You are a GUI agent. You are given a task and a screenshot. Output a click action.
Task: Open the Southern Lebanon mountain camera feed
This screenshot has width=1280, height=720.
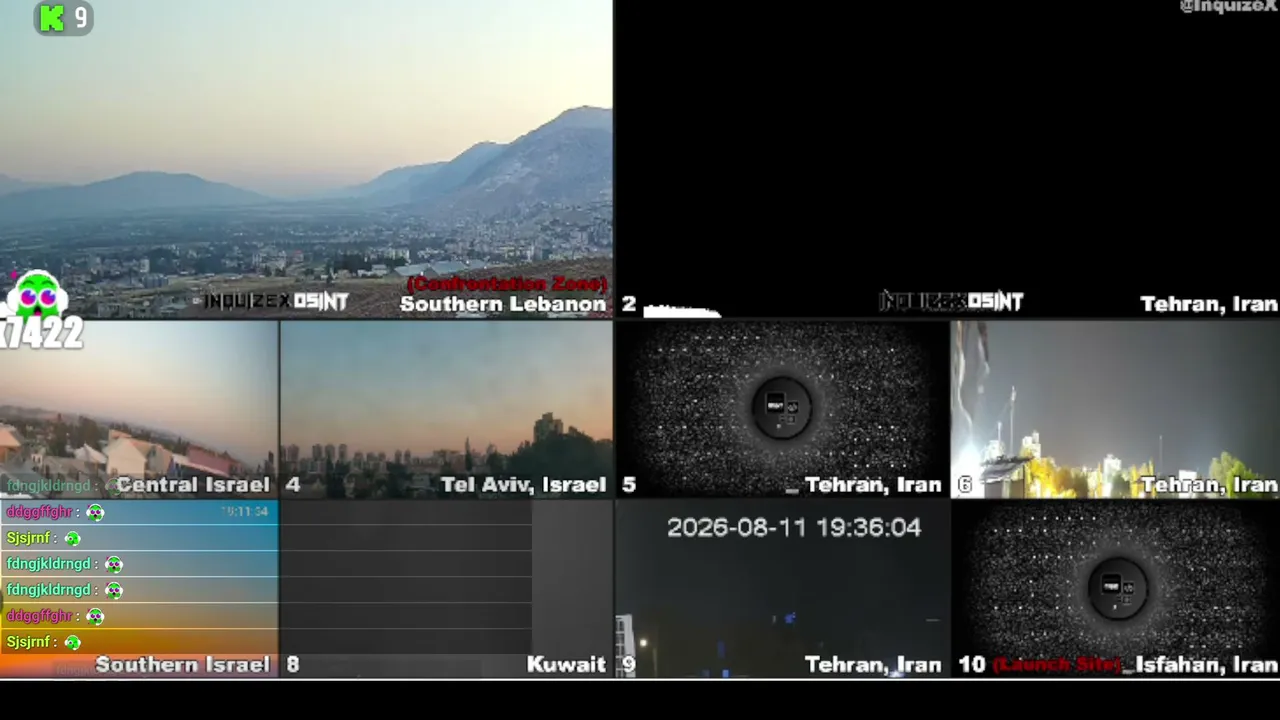[306, 159]
